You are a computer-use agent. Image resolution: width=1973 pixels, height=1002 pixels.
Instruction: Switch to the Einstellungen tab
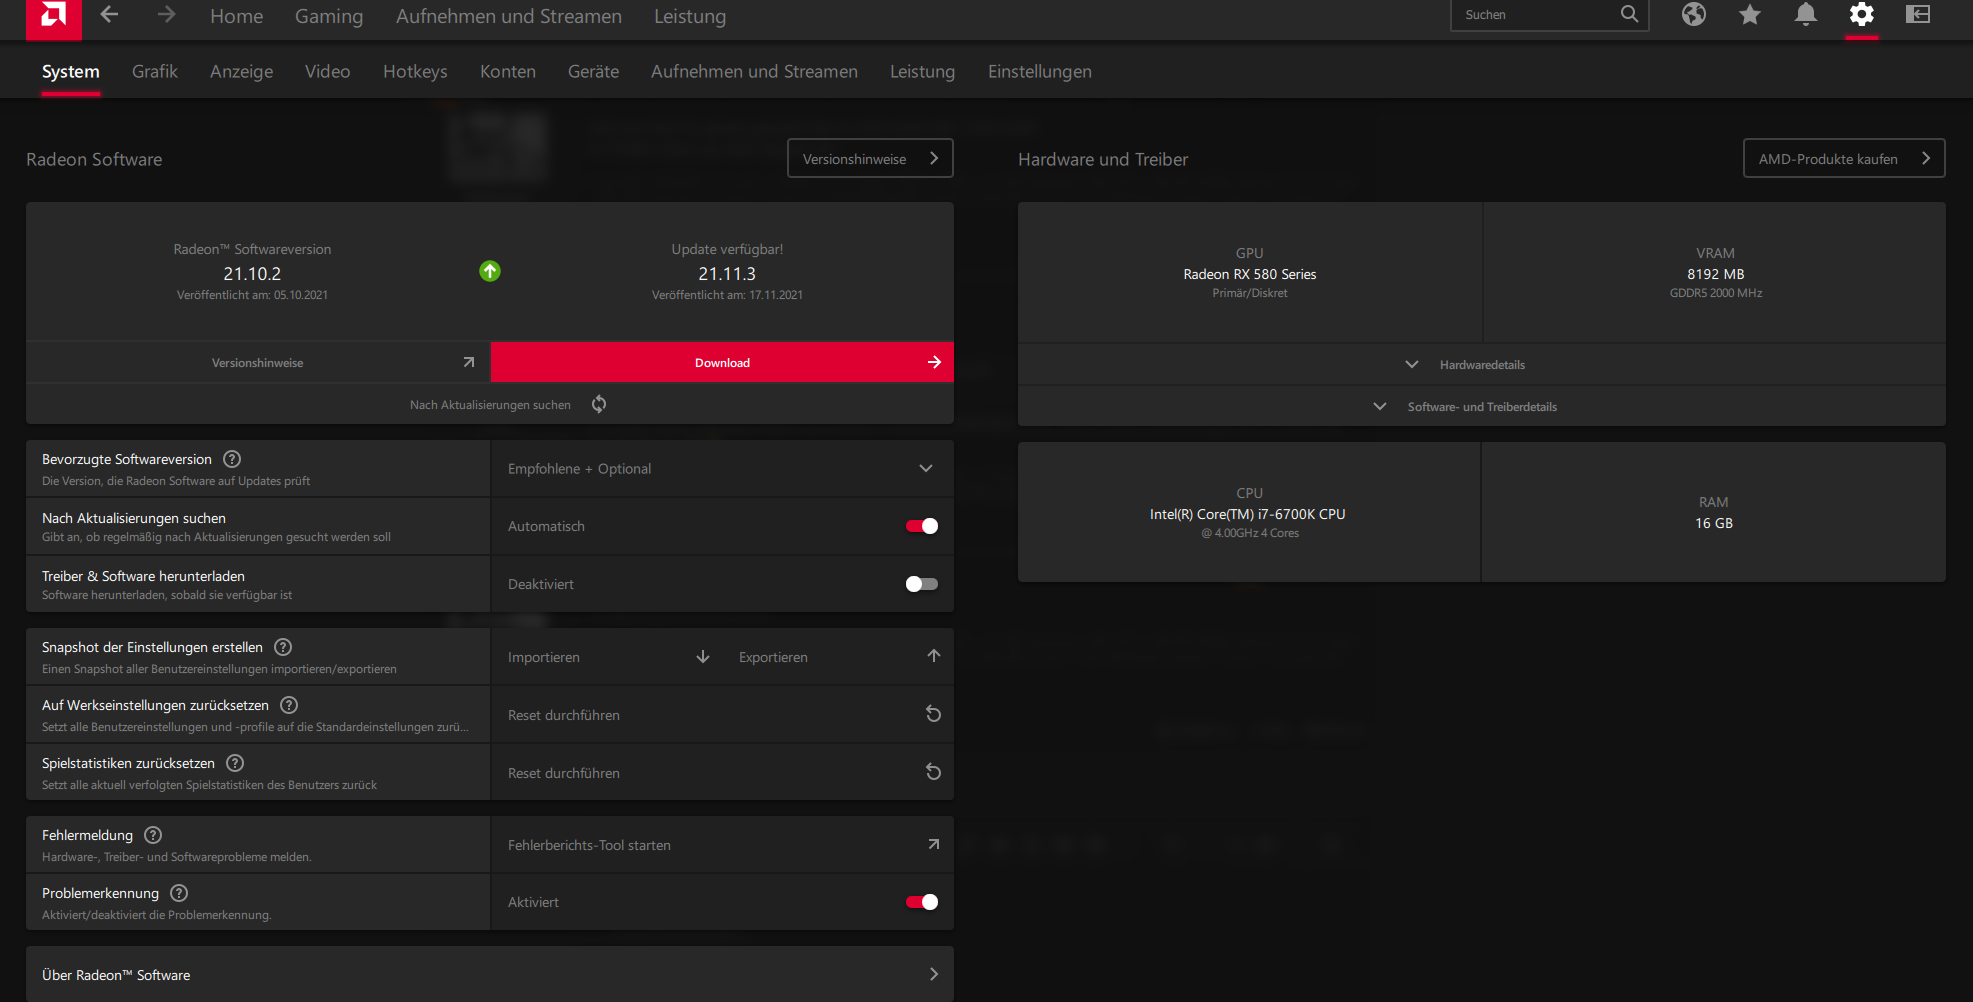click(x=1040, y=72)
